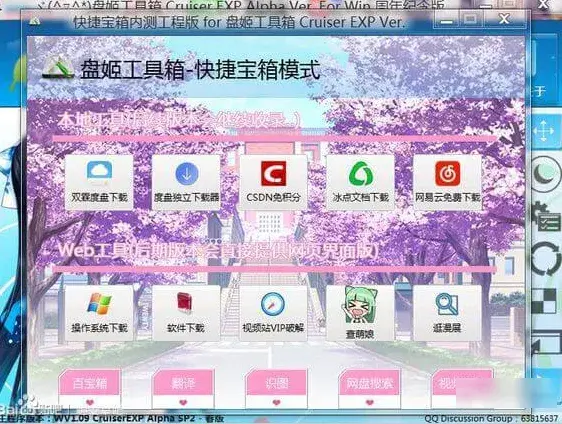Launch the 网易云免费下载 tile
This screenshot has width=562, height=424.
[447, 182]
